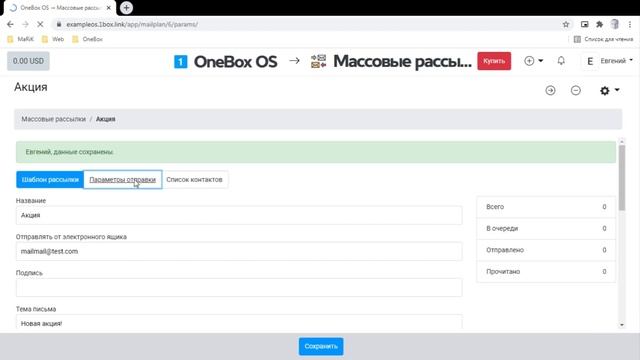This screenshot has height=360, width=640.
Task: Click the Акция breadcrumb text
Action: click(105, 119)
